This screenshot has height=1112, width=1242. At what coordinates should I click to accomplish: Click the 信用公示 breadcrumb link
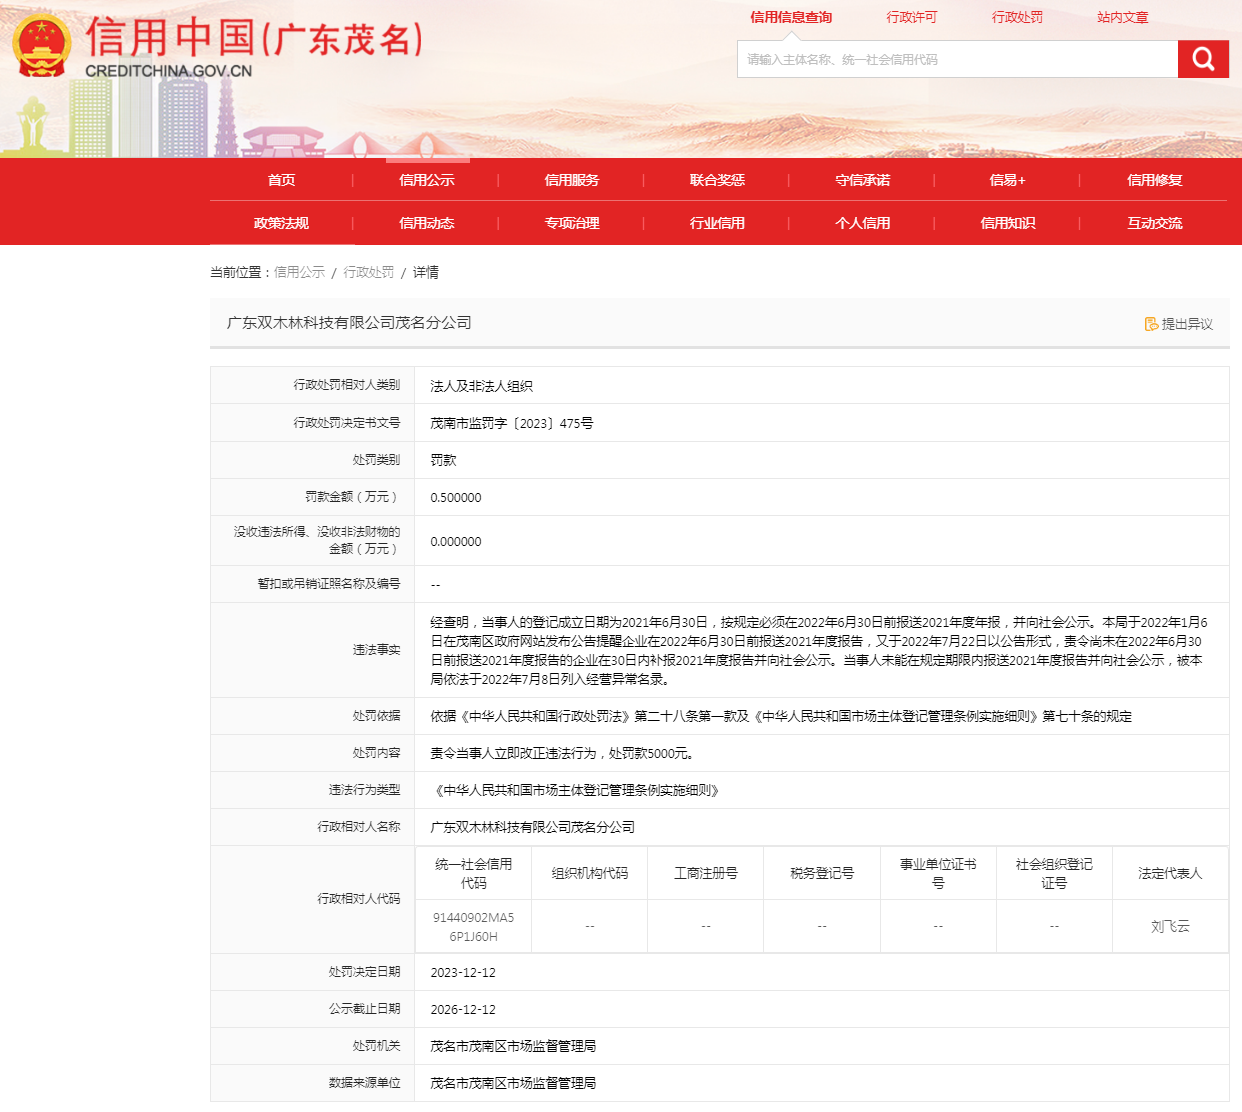point(299,272)
